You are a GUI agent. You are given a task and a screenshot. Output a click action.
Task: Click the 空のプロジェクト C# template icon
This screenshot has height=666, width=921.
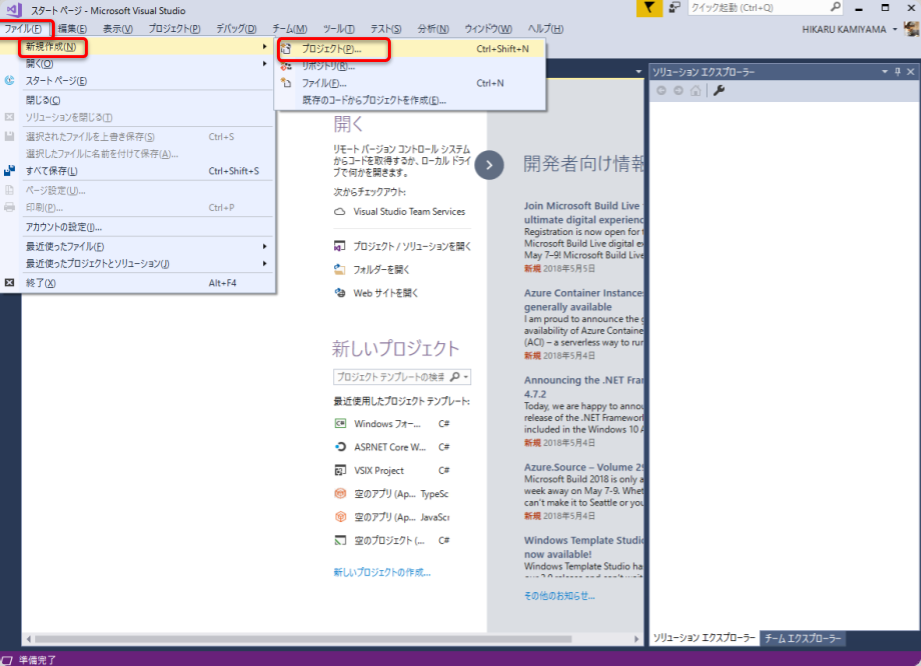pos(340,540)
